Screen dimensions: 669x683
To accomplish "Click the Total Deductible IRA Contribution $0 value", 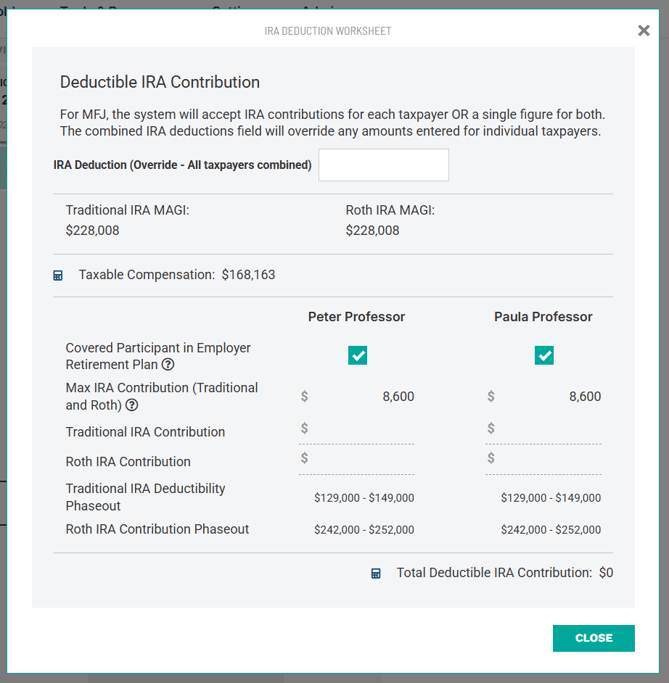I will pyautogui.click(x=606, y=573).
